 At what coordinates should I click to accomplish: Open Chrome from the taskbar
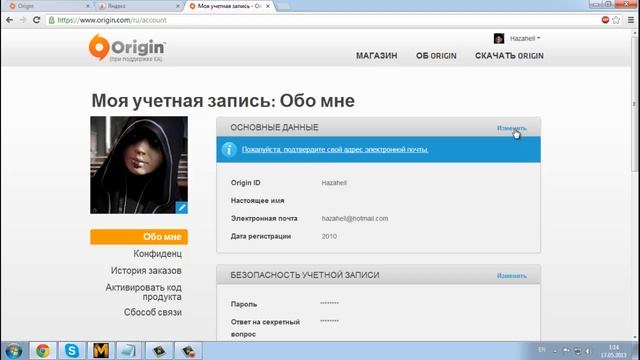click(x=42, y=351)
